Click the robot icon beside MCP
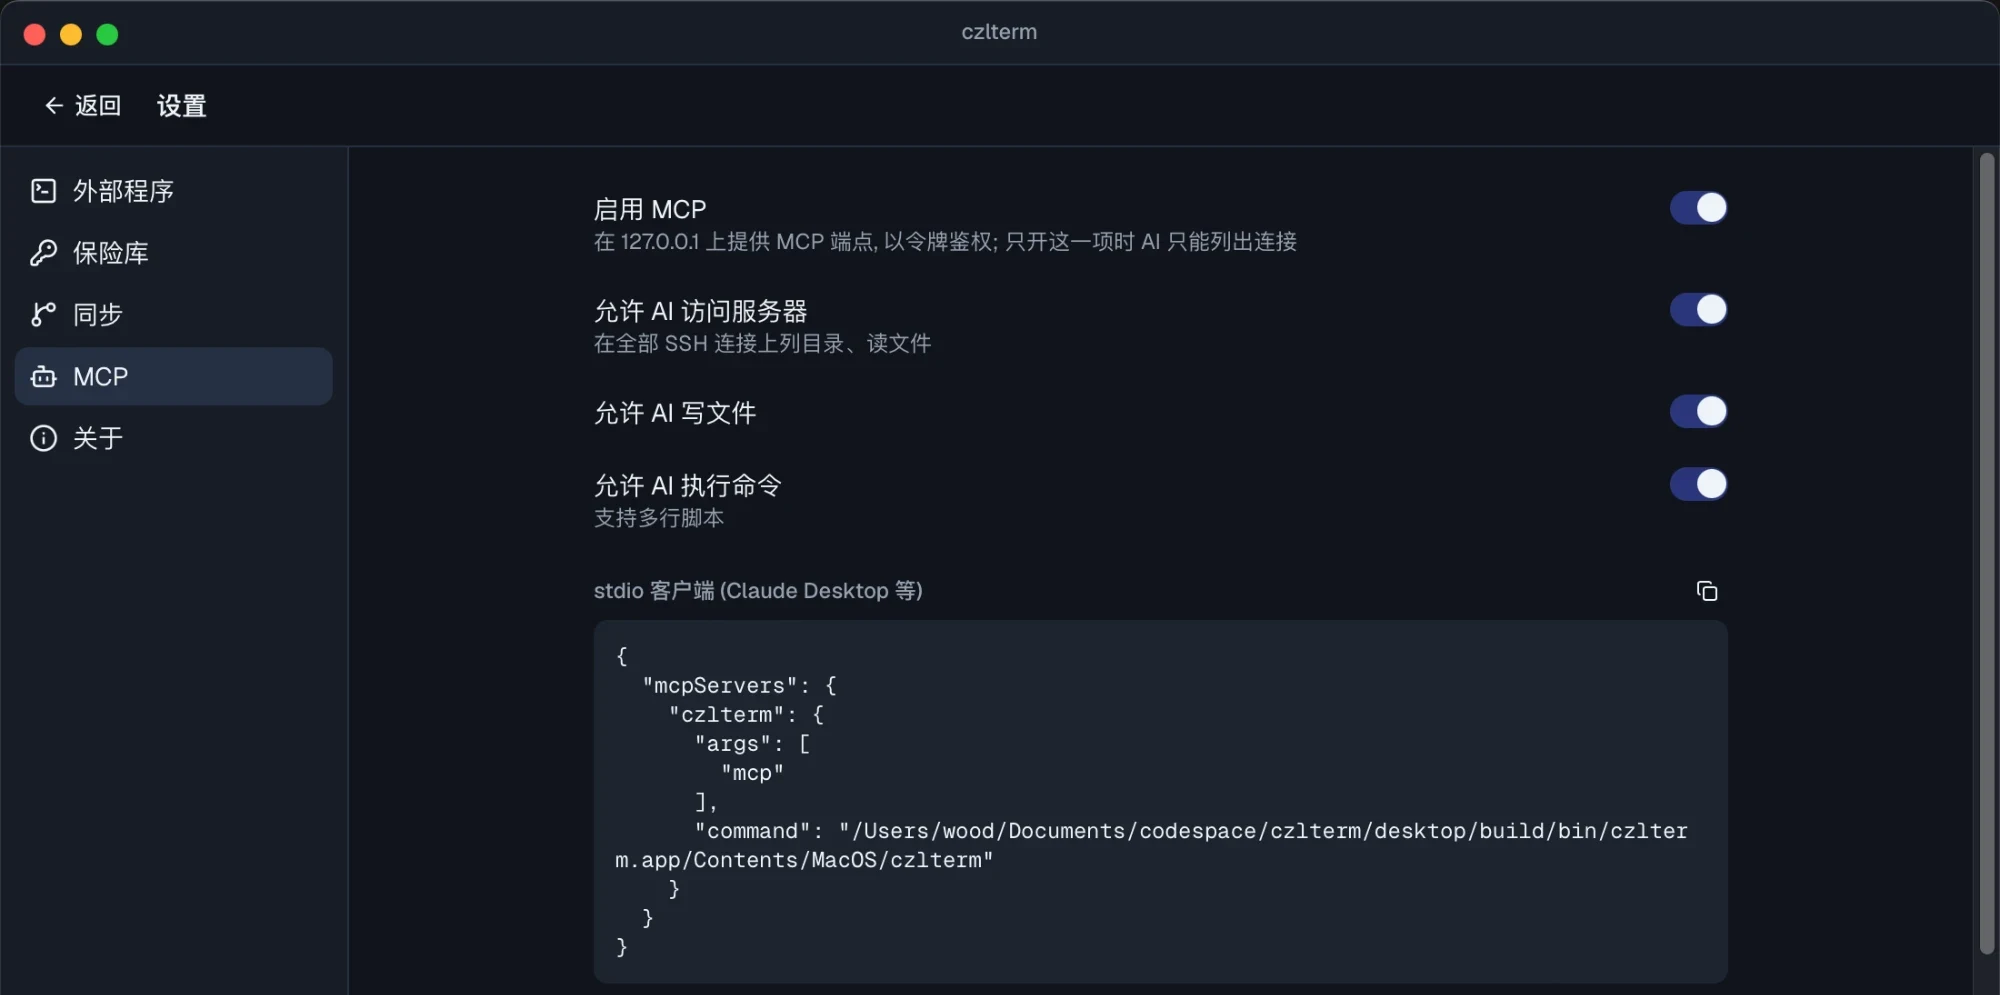Screen dimensions: 2000x995 (x=43, y=377)
